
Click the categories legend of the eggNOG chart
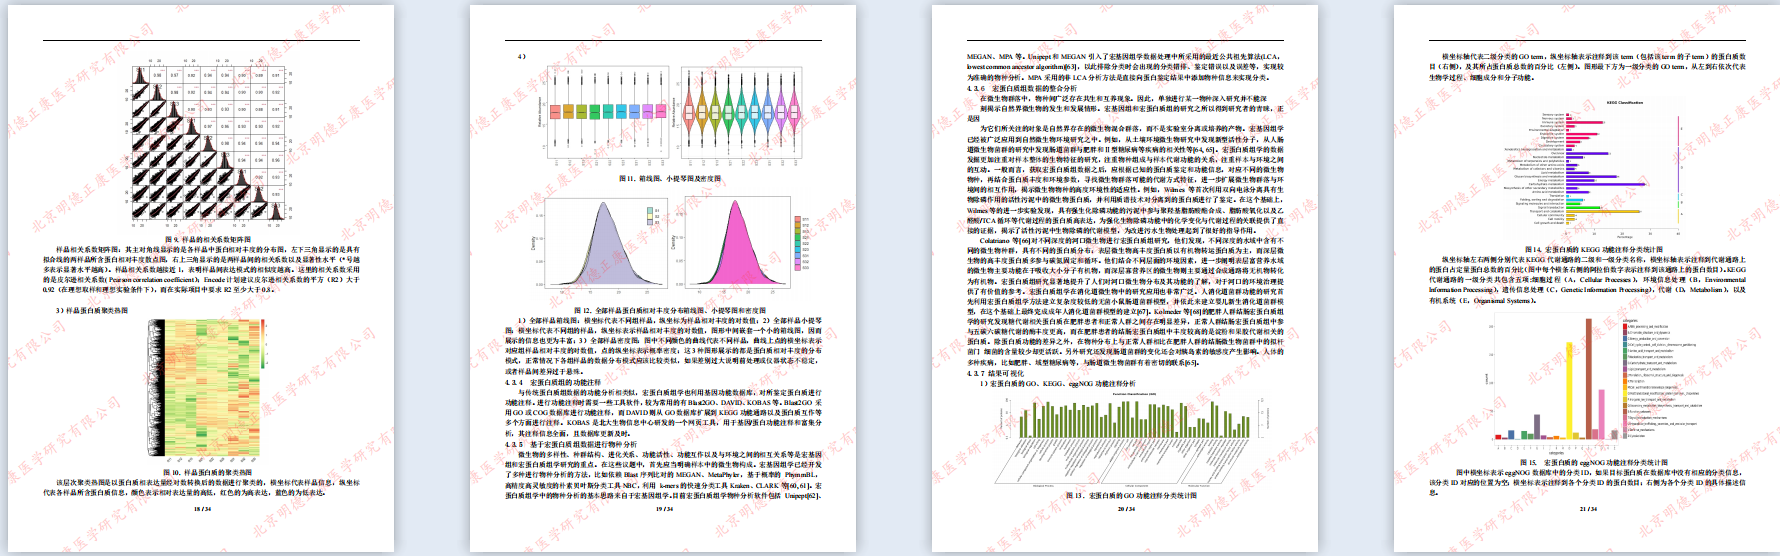pyautogui.click(x=1664, y=379)
